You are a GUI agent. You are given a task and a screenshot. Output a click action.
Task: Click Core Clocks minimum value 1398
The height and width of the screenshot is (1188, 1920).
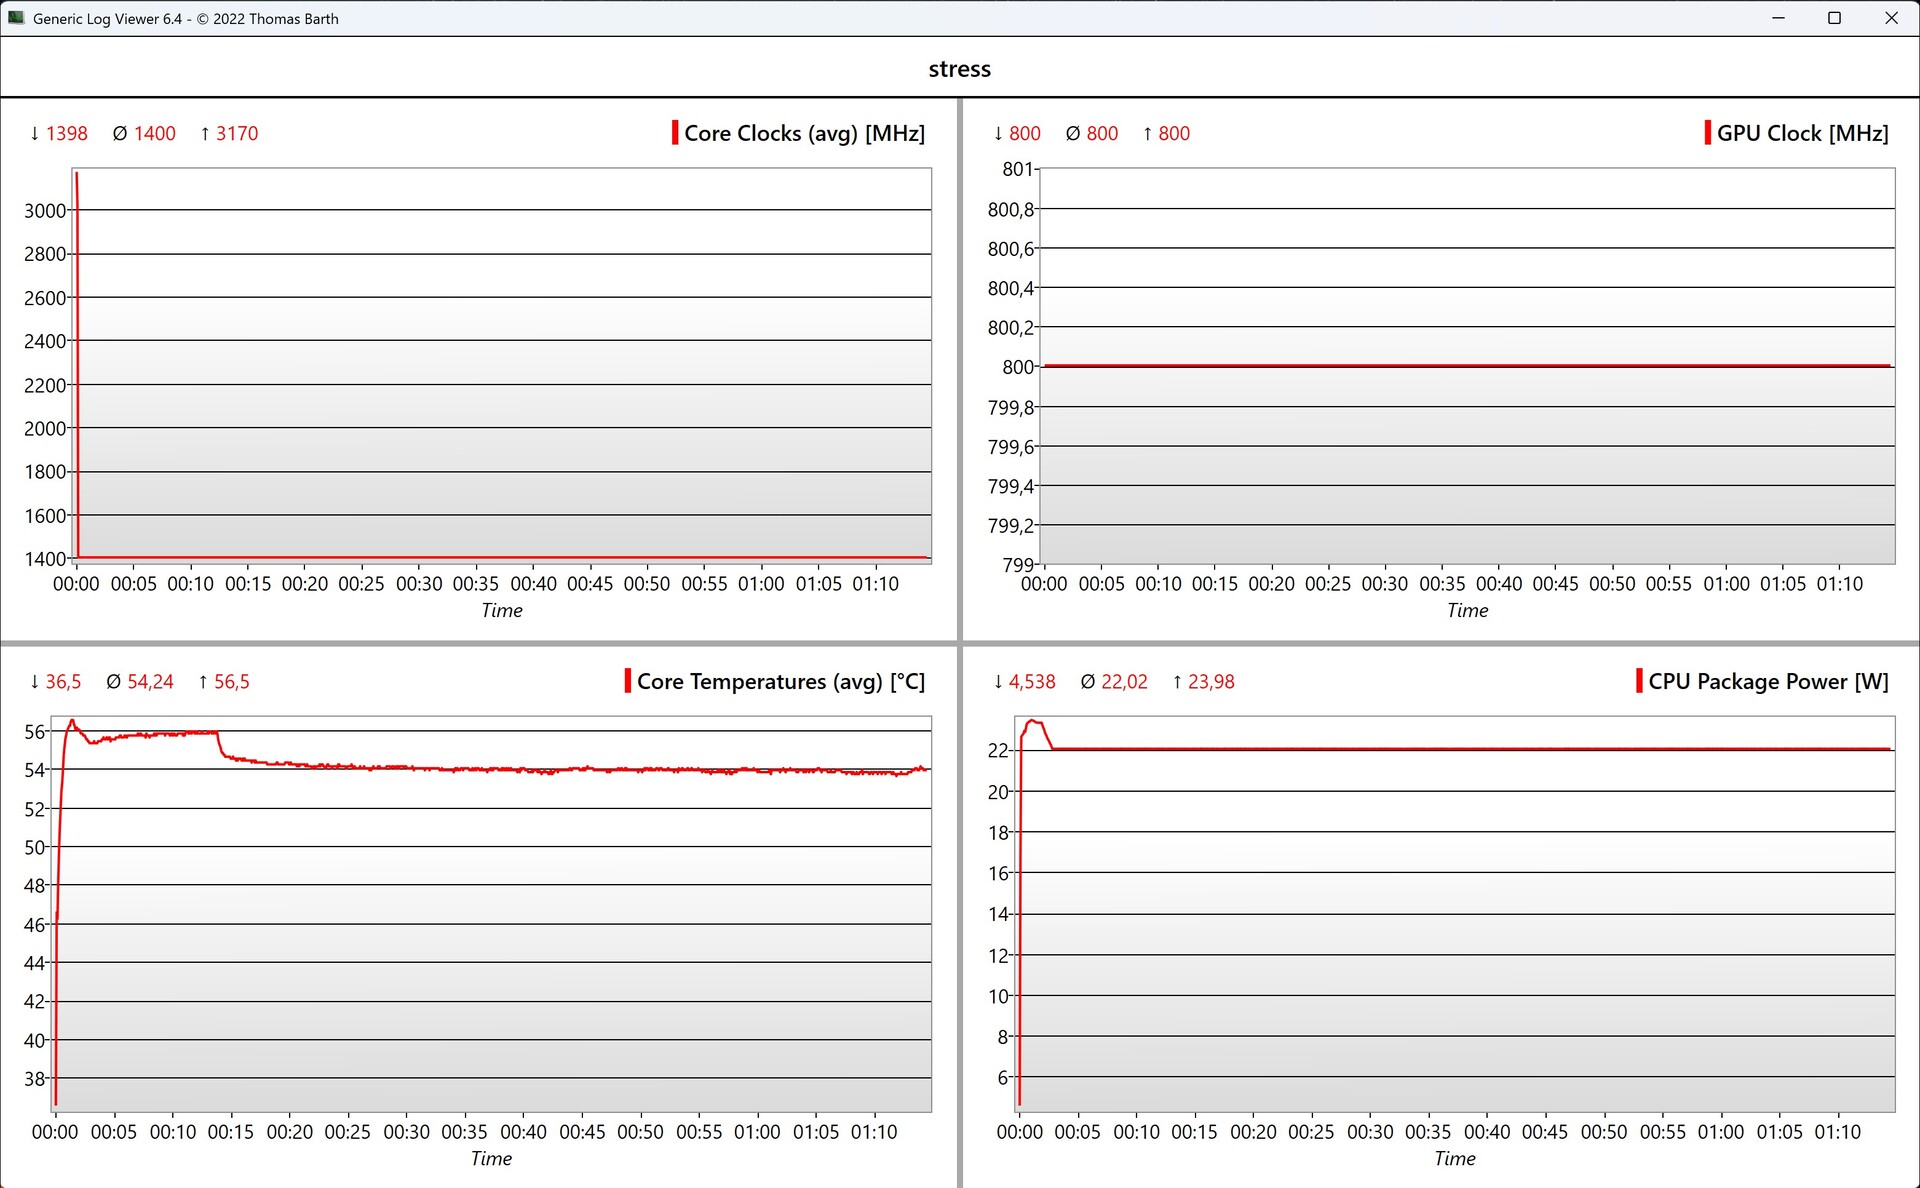click(66, 133)
